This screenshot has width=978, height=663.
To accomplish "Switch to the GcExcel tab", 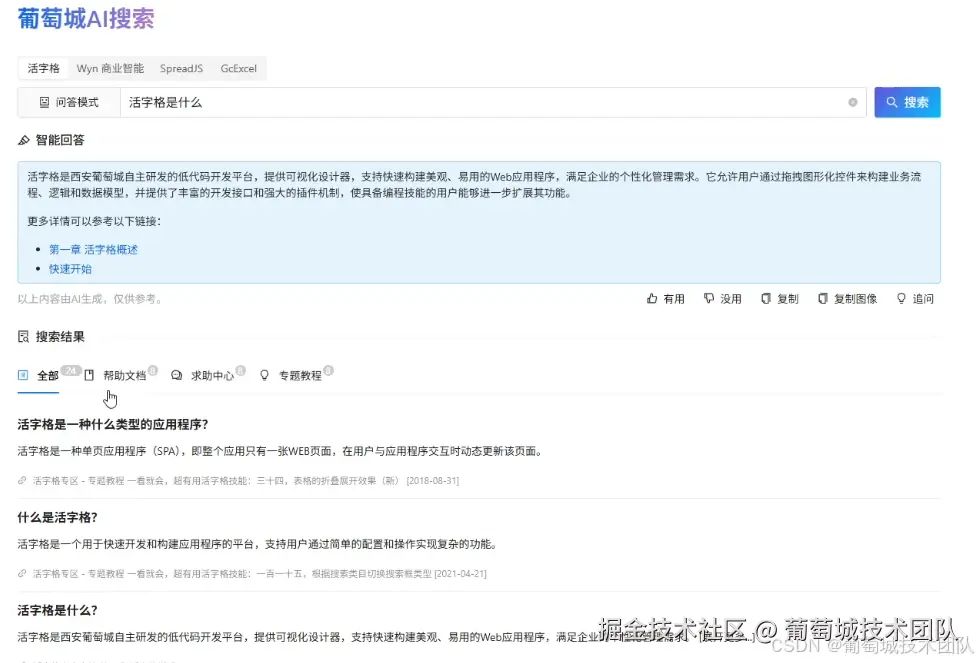I will [x=239, y=68].
